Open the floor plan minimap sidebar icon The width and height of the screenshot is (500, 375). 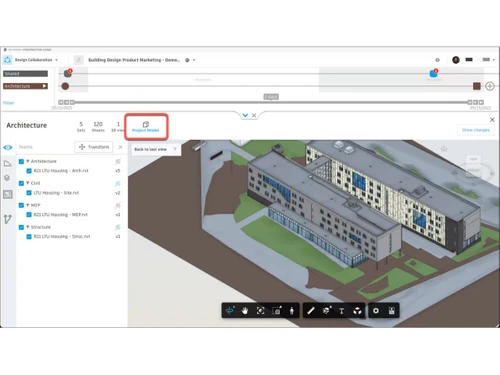pos(8,194)
